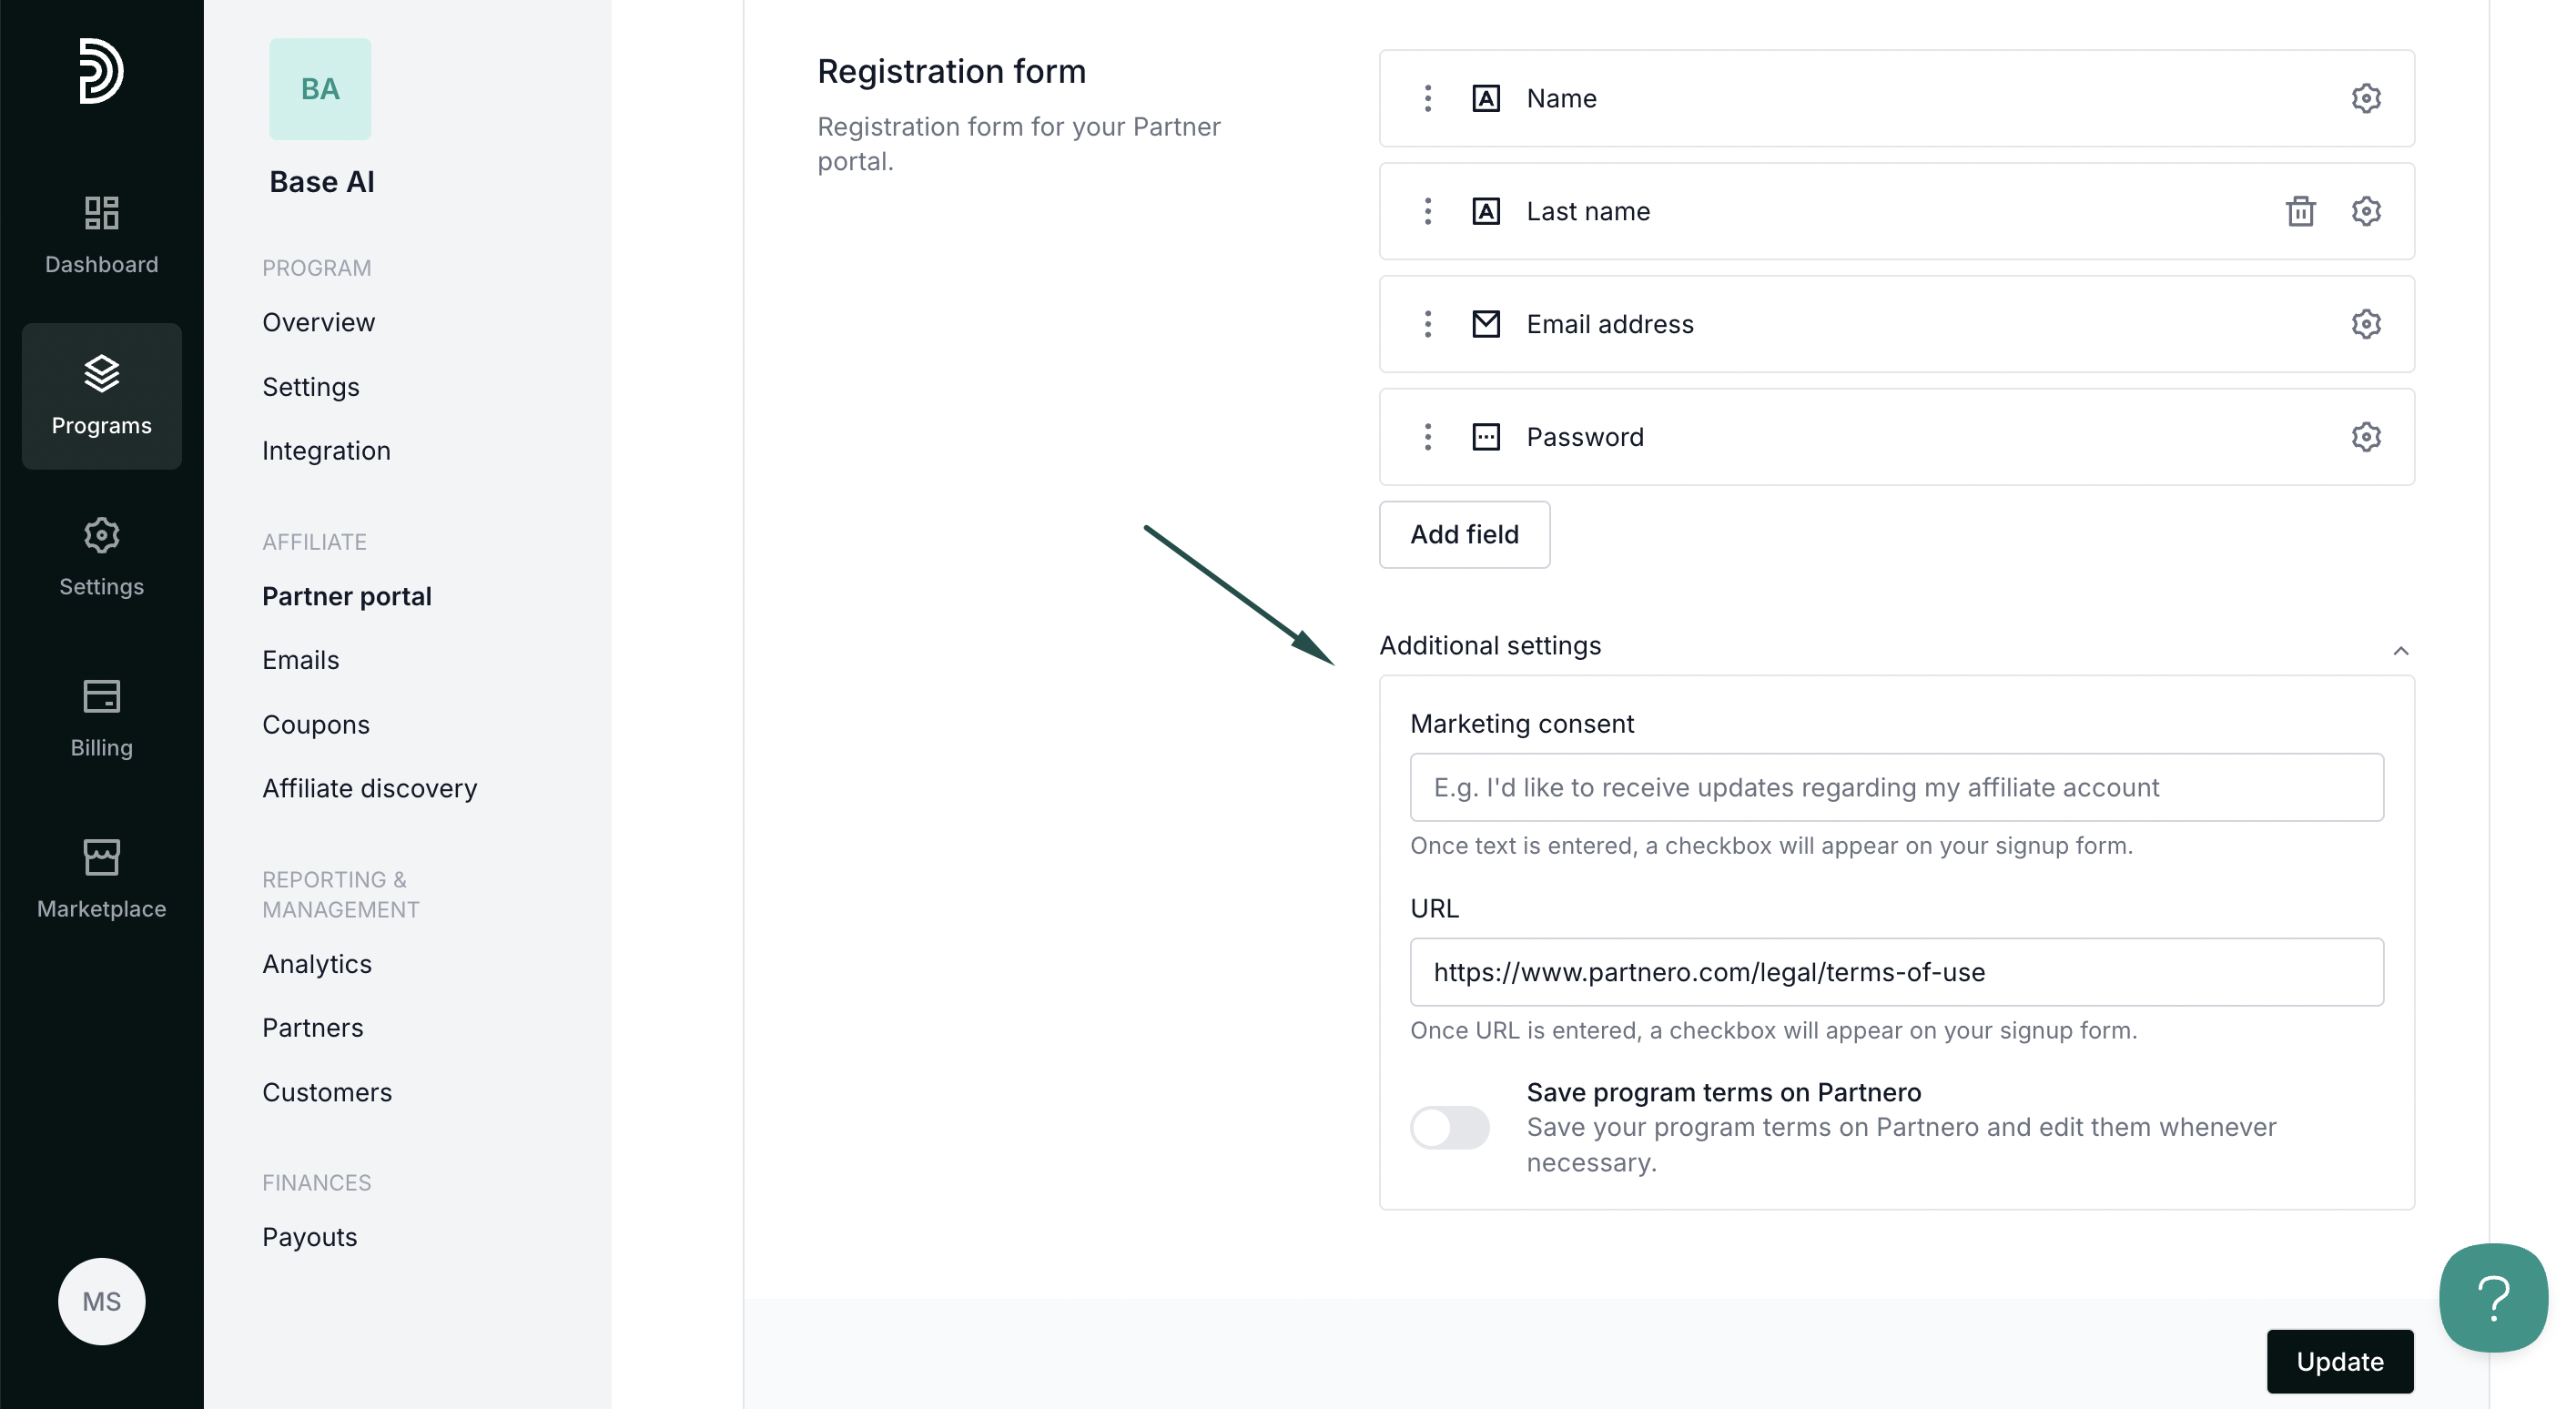The image size is (2576, 1409).
Task: Go to Dashboard in the left rail
Action: tap(101, 235)
